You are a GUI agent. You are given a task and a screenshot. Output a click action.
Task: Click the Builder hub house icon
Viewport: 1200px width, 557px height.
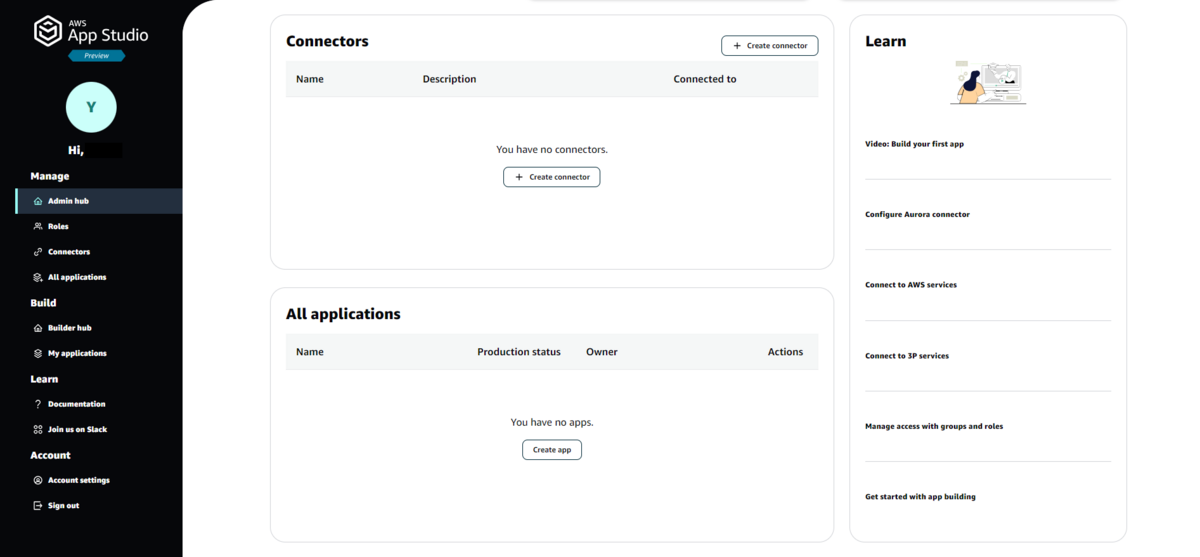38,328
